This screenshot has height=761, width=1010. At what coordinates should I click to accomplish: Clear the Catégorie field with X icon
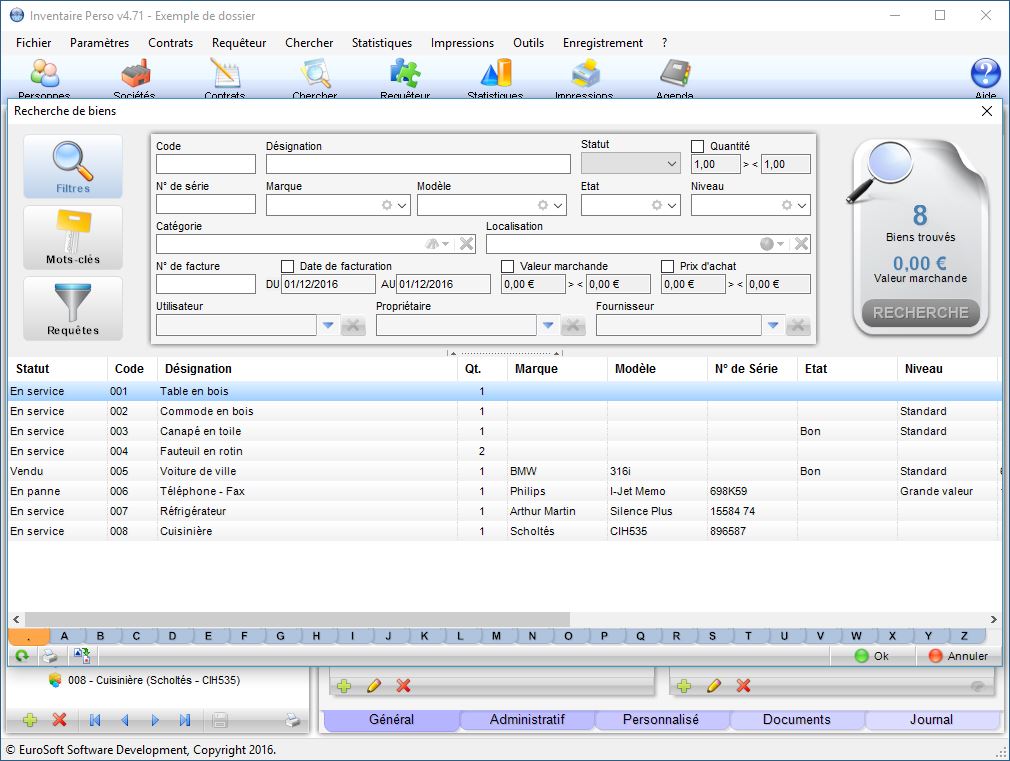[x=466, y=244]
